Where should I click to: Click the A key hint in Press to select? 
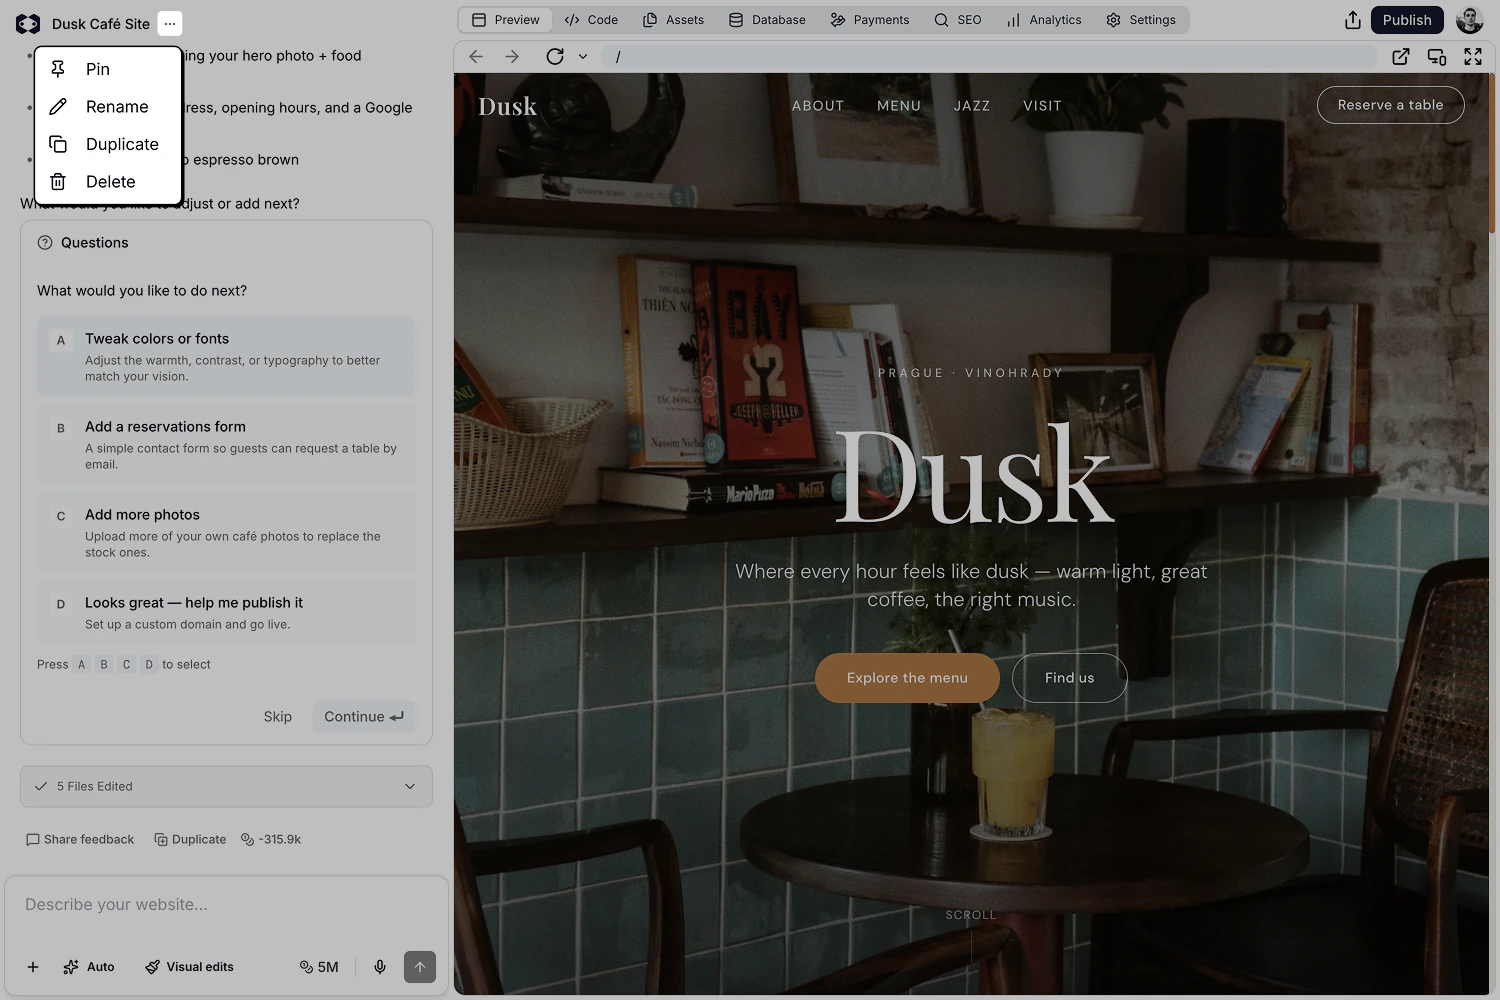[x=82, y=665]
